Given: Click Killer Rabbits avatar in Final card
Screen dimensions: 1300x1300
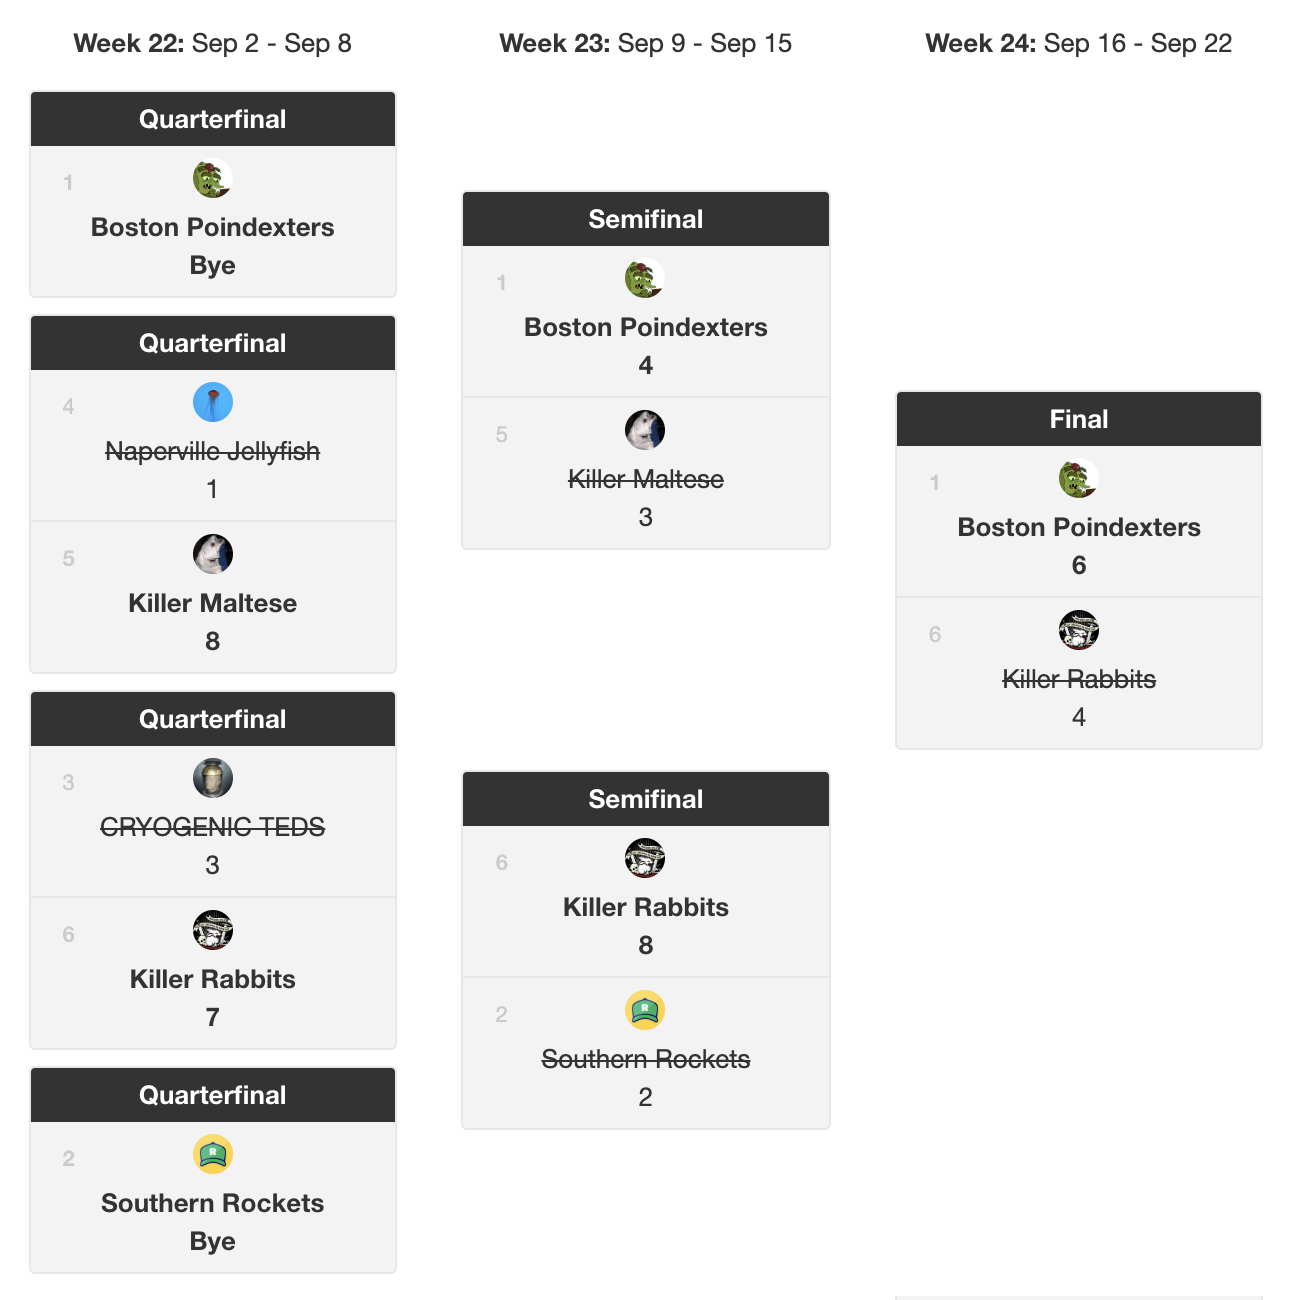Looking at the screenshot, I should tap(1079, 631).
